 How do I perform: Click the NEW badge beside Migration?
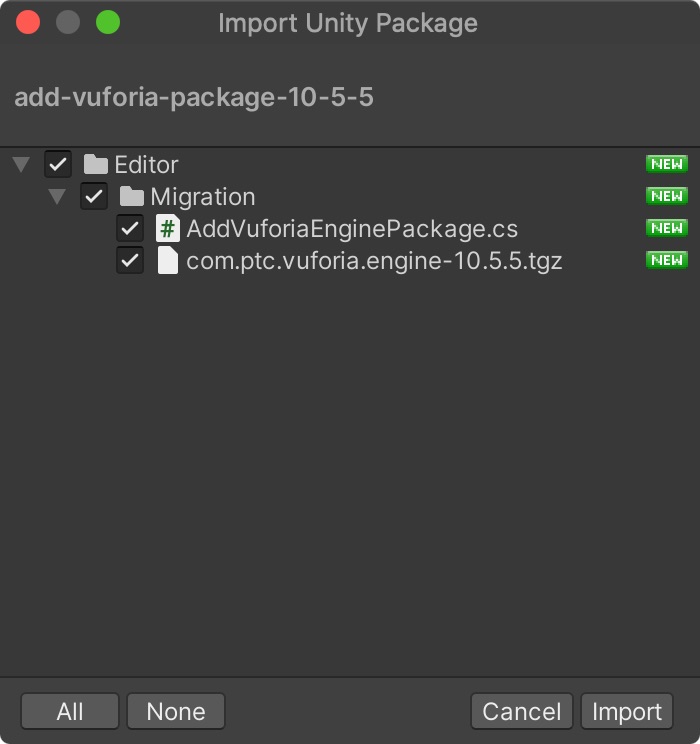coord(666,196)
